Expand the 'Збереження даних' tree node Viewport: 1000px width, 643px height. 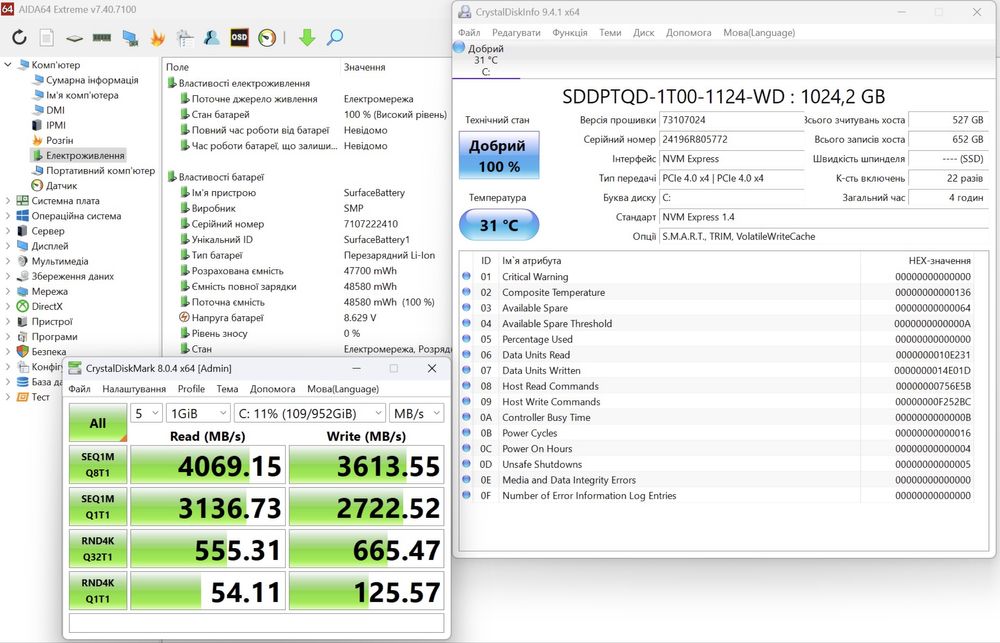8,276
